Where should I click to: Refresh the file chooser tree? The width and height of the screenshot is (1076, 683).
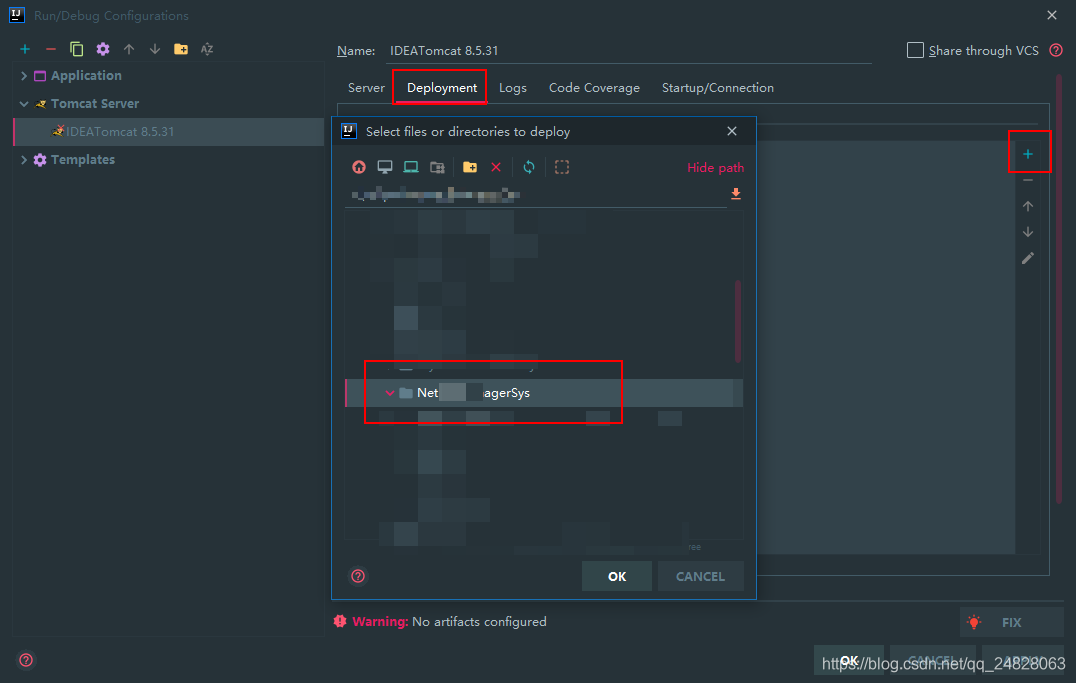(529, 167)
